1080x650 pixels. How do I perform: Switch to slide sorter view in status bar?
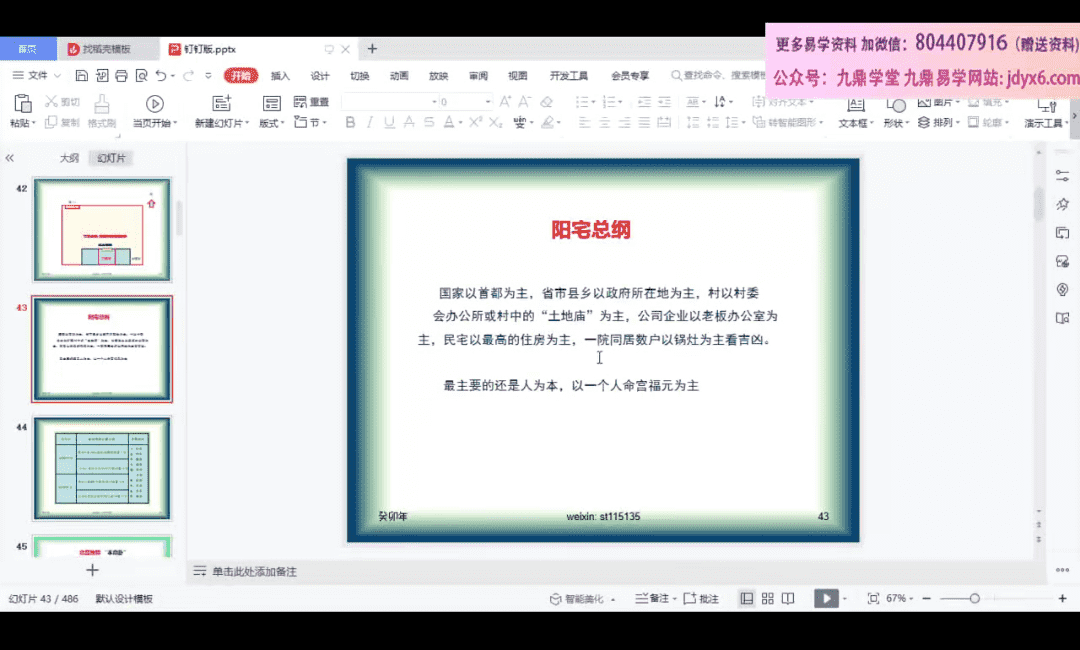(767, 599)
